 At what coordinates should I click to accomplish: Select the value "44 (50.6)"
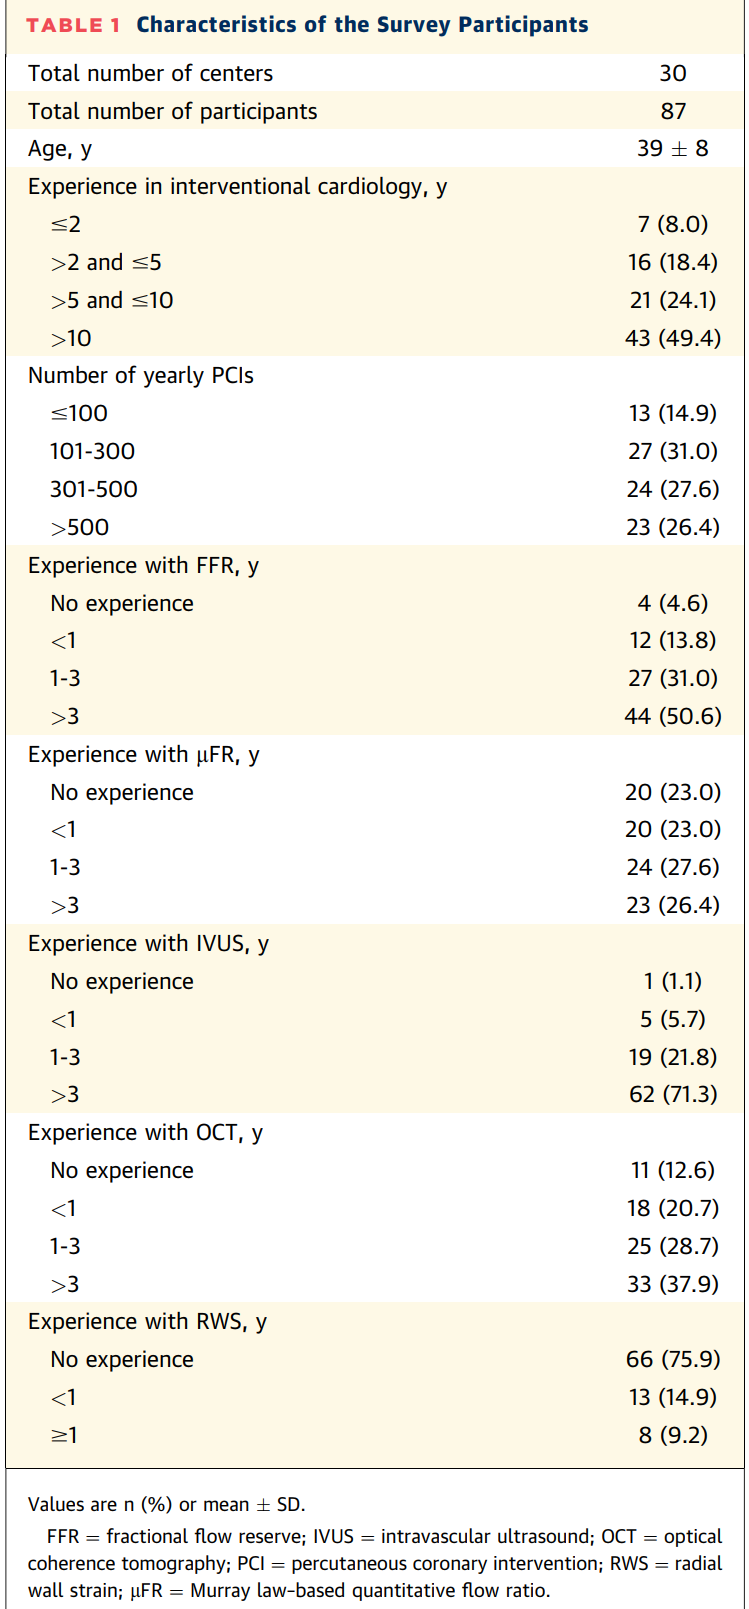[x=672, y=716]
